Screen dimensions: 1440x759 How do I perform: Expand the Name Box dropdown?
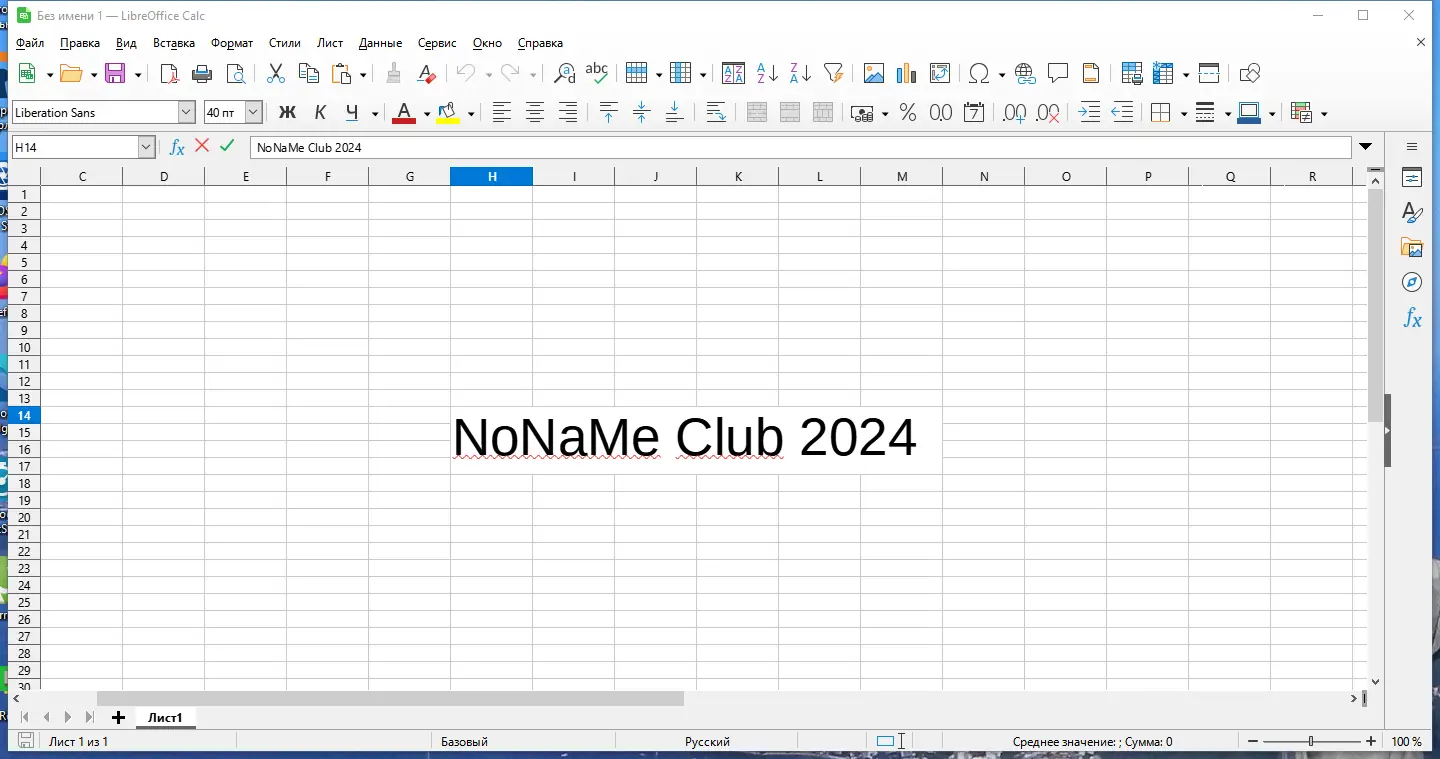(146, 147)
